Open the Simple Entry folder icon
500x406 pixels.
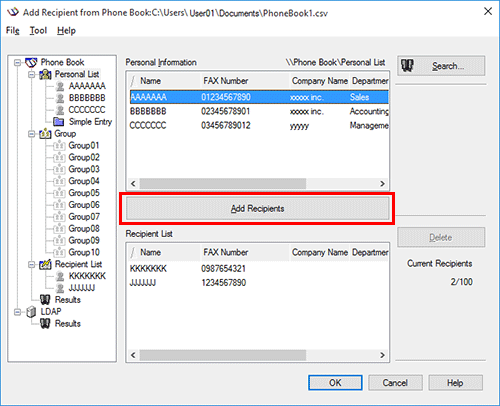pos(59,122)
